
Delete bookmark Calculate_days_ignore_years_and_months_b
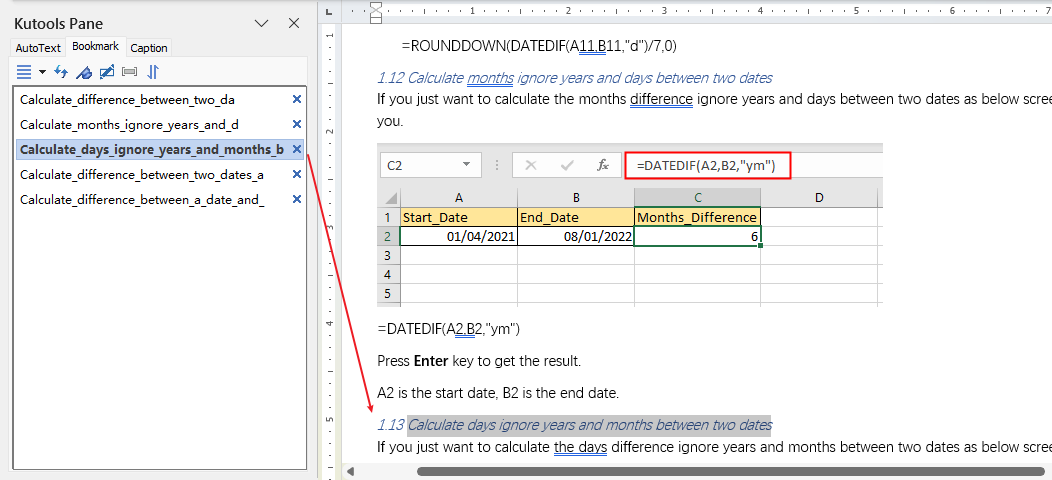click(x=297, y=149)
